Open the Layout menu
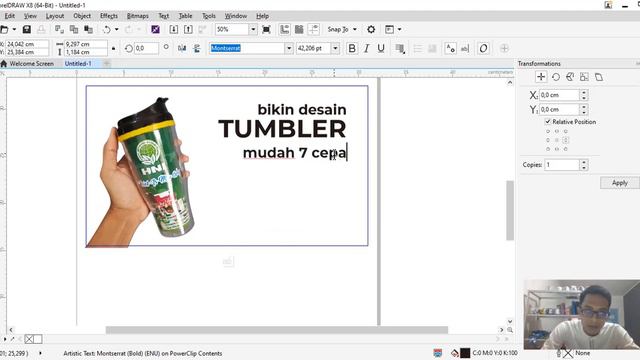This screenshot has height=360, width=640. coord(55,16)
